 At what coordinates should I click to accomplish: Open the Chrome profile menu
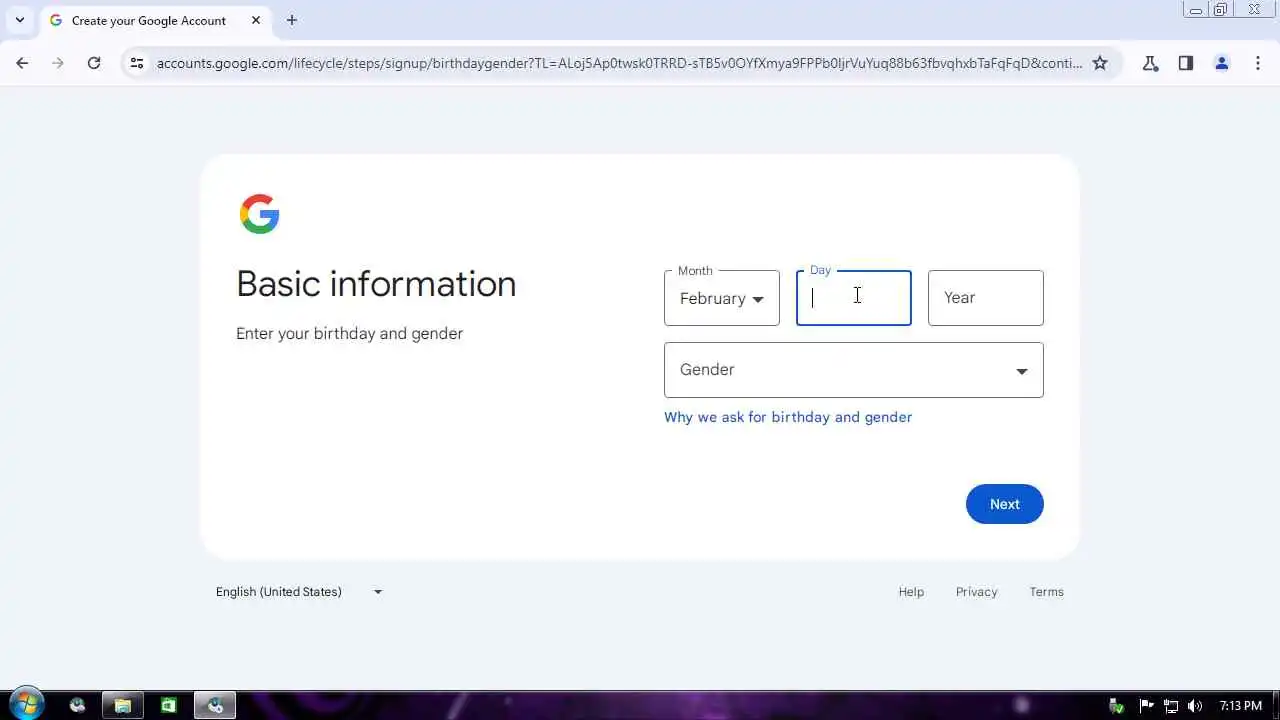click(1222, 63)
